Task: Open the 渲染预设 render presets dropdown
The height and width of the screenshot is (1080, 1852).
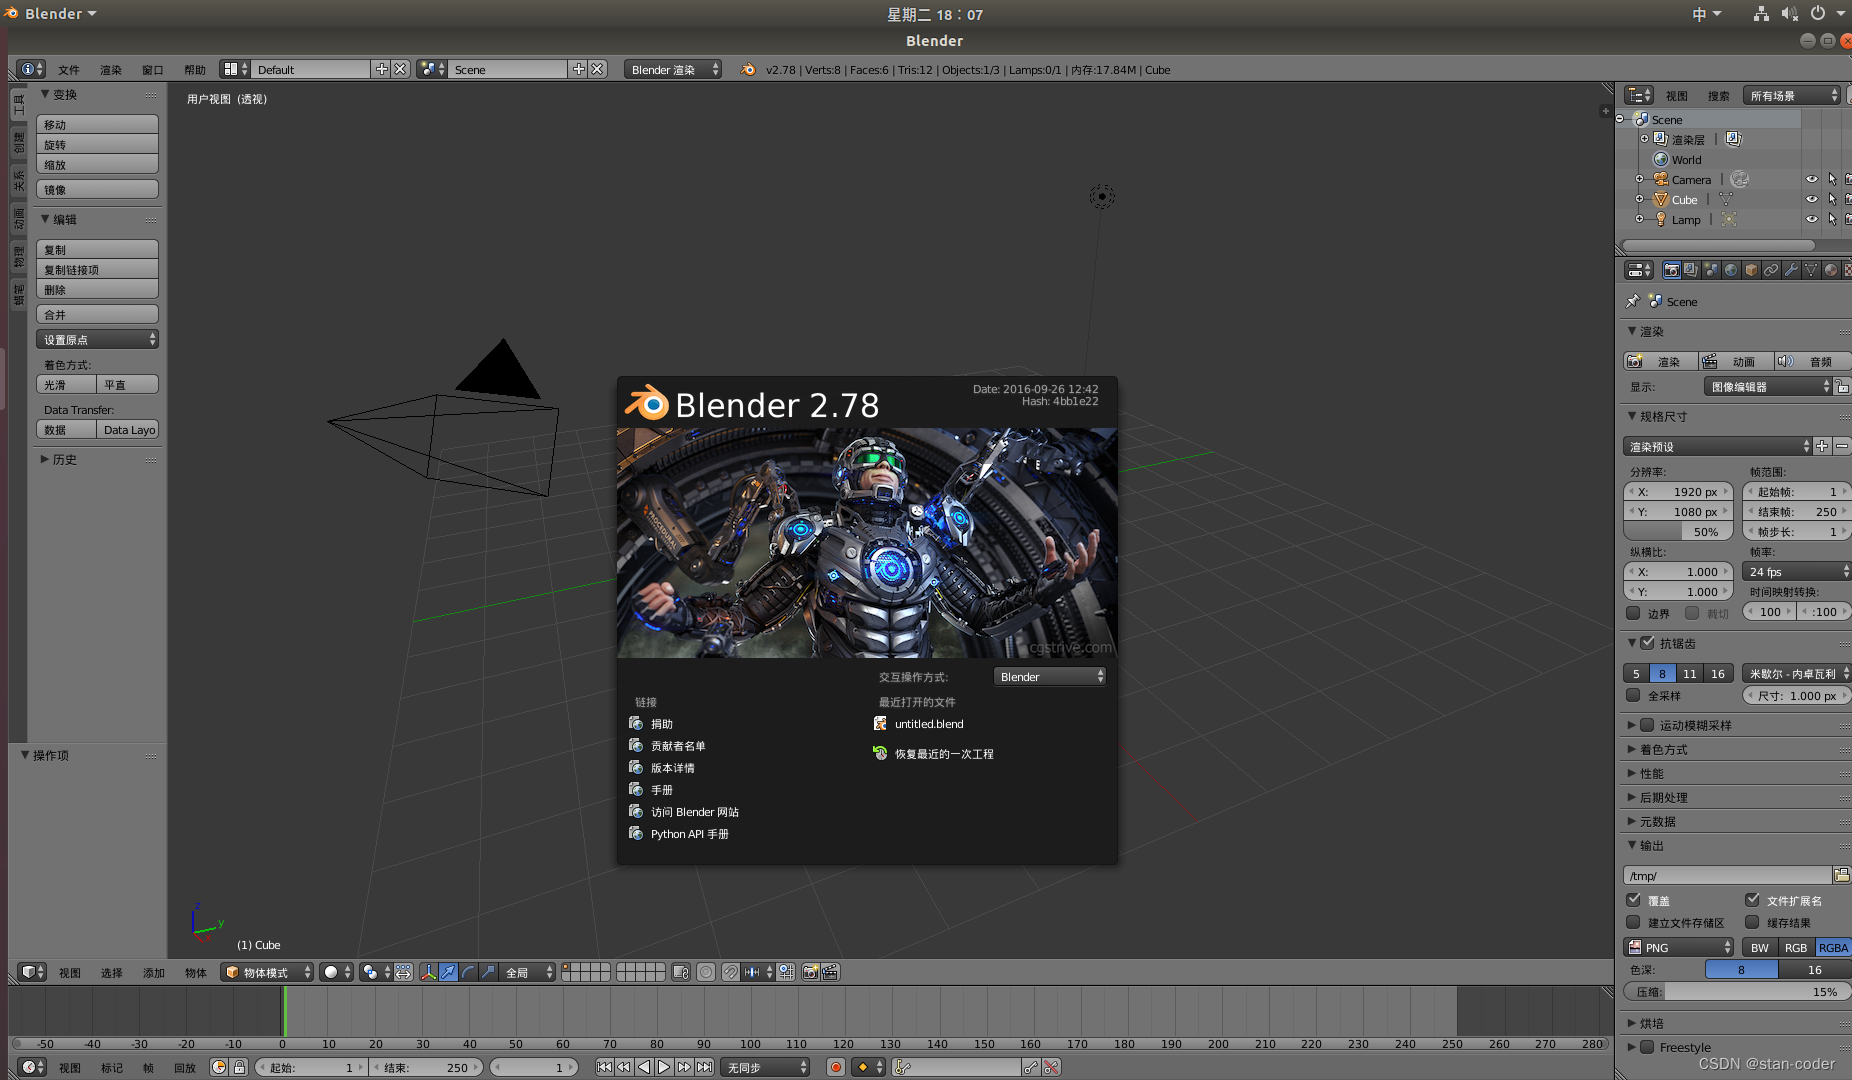Action: [1717, 446]
